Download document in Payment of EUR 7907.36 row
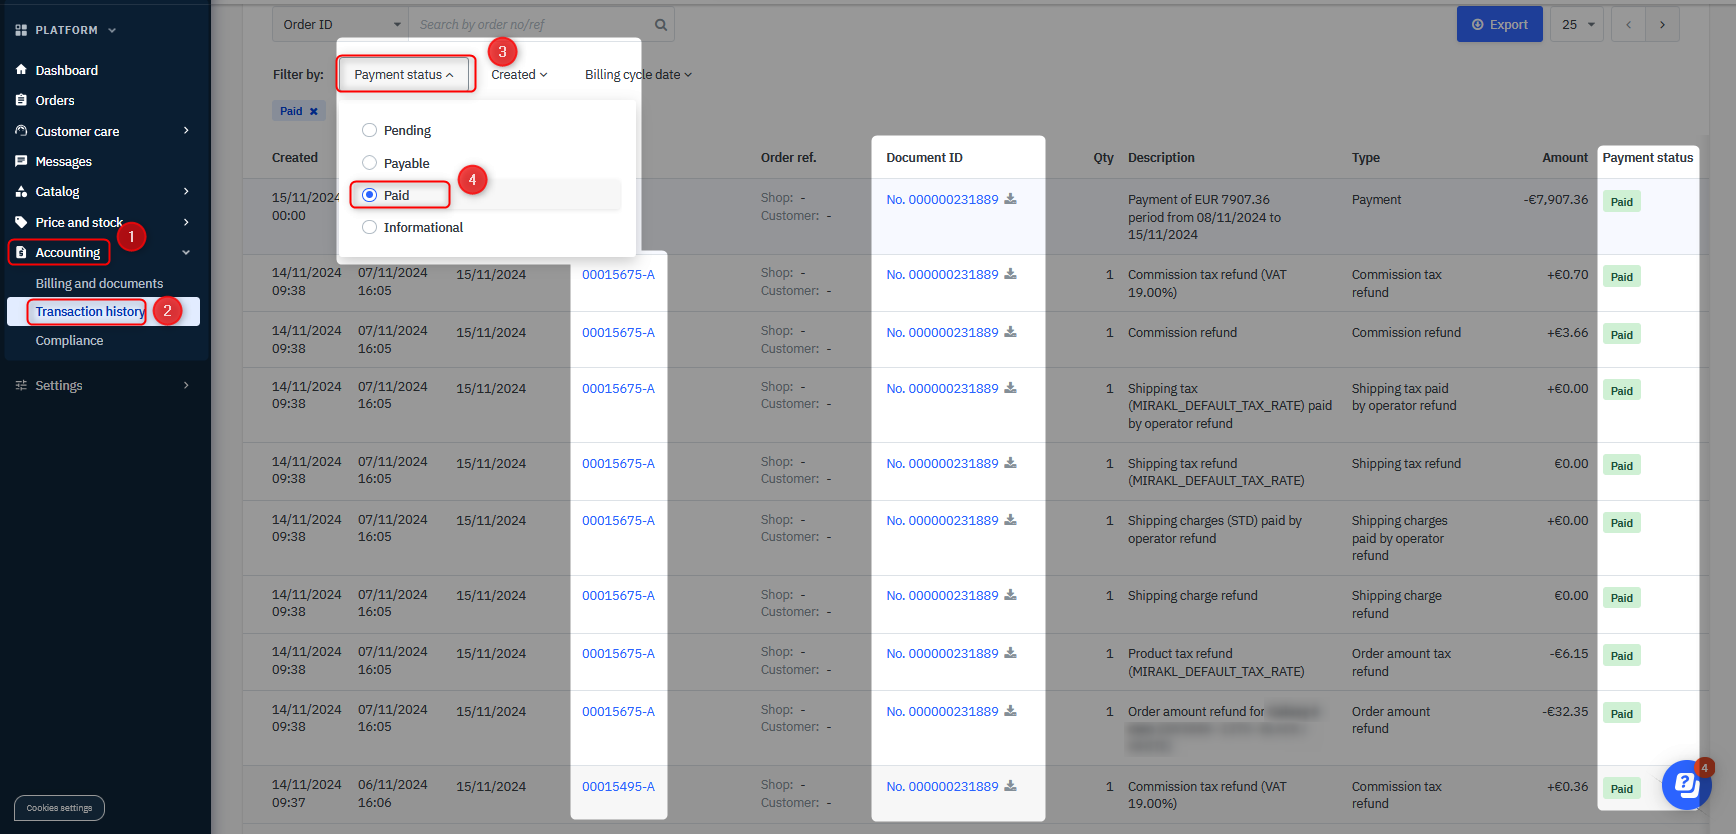1736x834 pixels. pos(1011,199)
